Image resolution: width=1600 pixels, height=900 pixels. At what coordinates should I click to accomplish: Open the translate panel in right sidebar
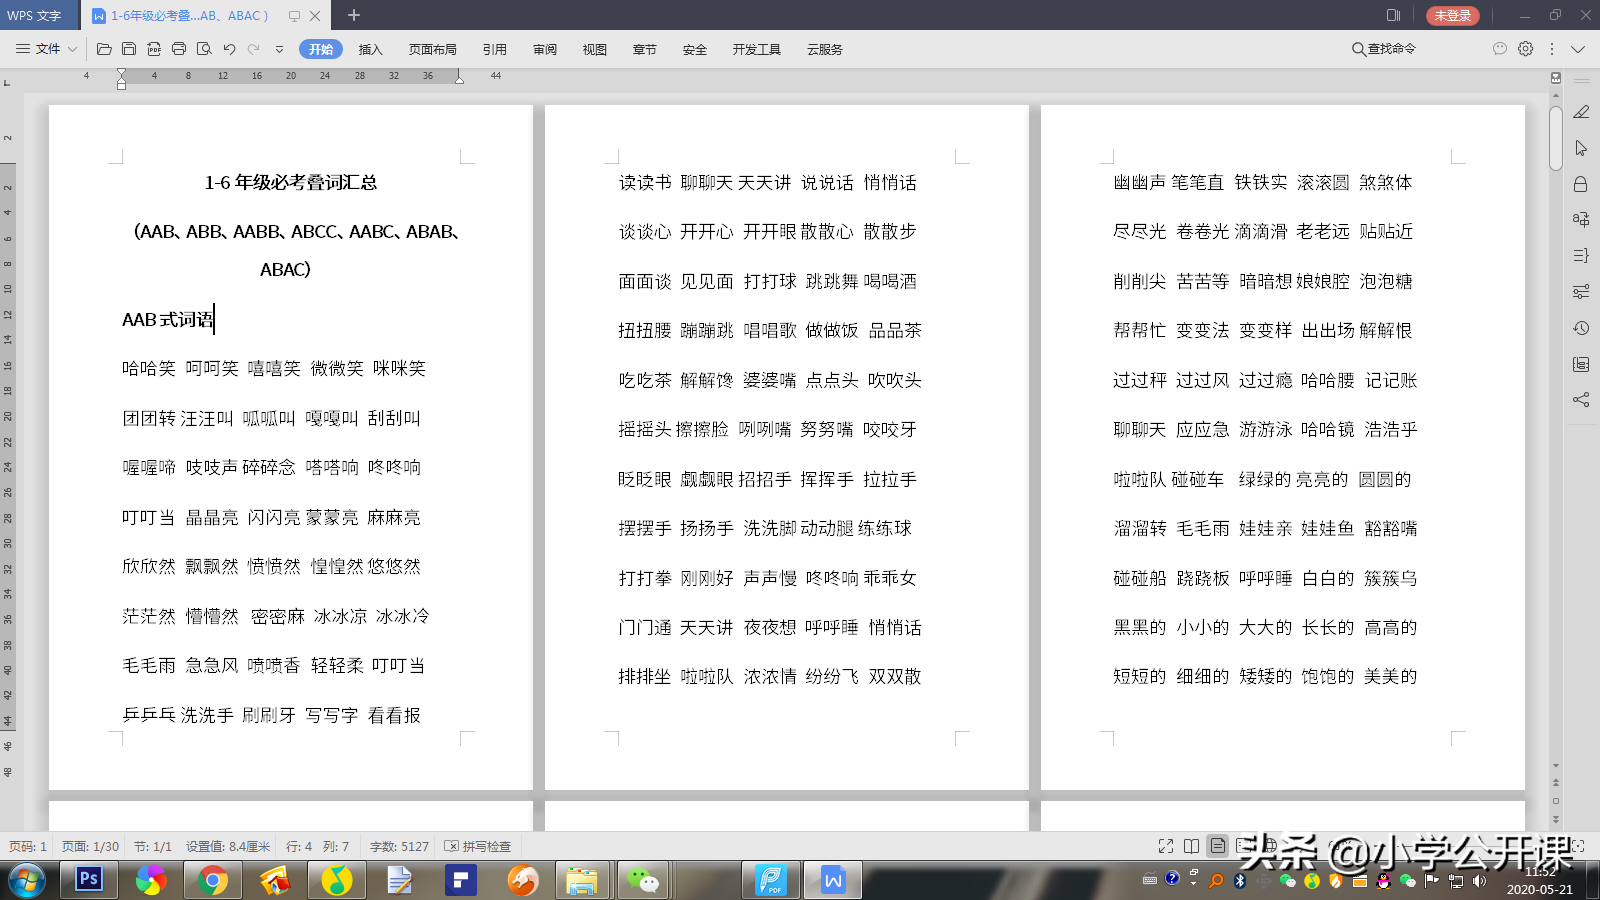click(x=1581, y=219)
